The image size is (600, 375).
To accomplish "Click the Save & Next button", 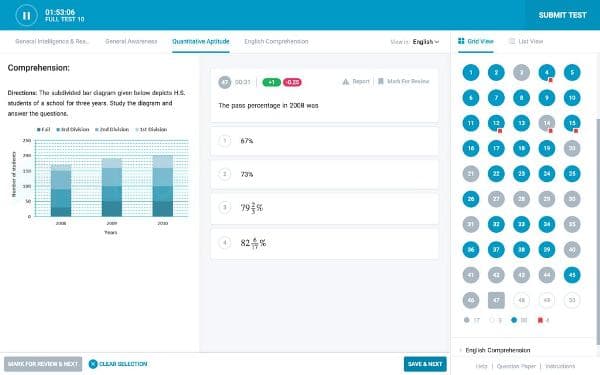I will [x=425, y=364].
